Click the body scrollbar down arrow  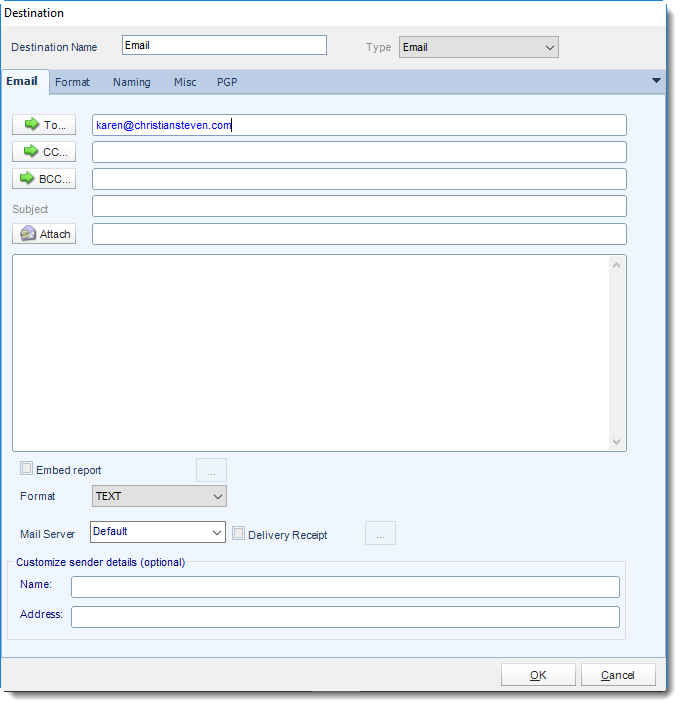617,442
